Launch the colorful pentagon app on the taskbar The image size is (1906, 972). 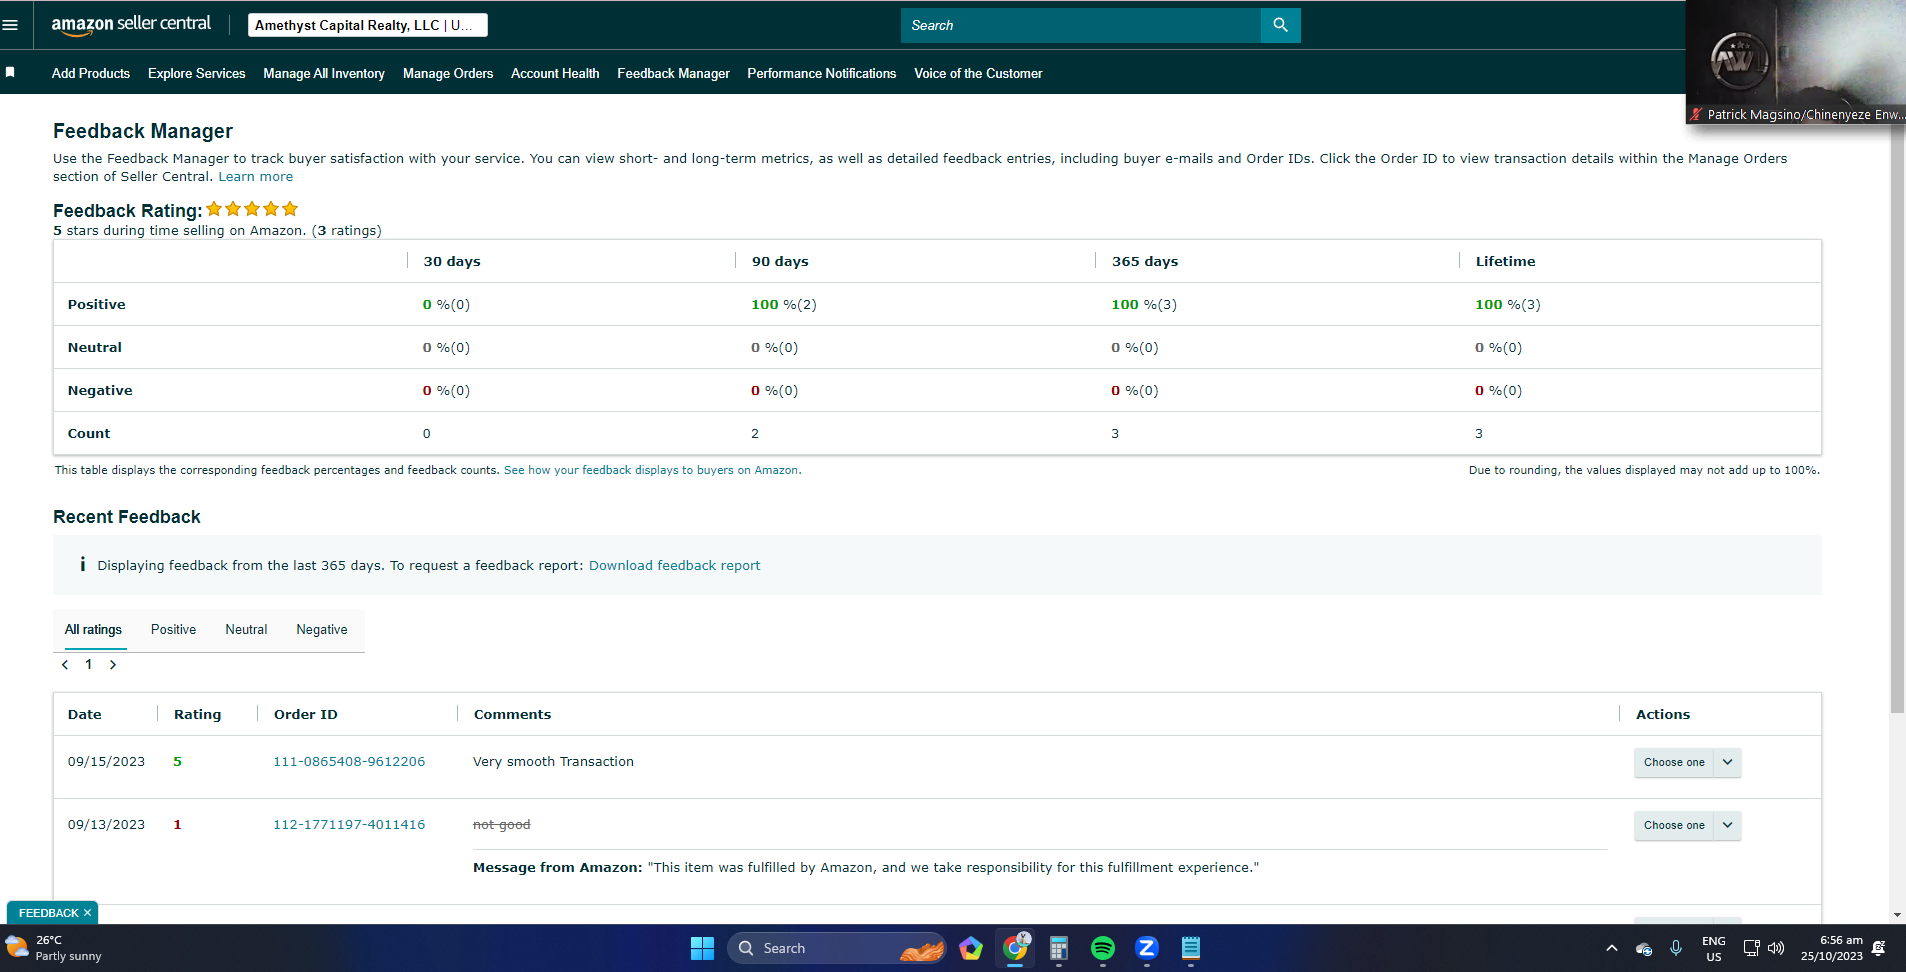[x=971, y=948]
